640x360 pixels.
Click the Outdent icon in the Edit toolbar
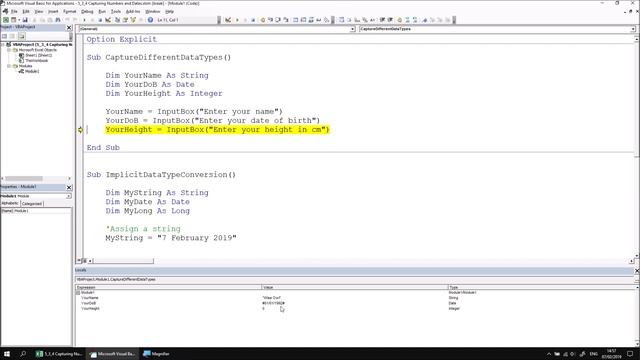pyautogui.click(x=390, y=20)
